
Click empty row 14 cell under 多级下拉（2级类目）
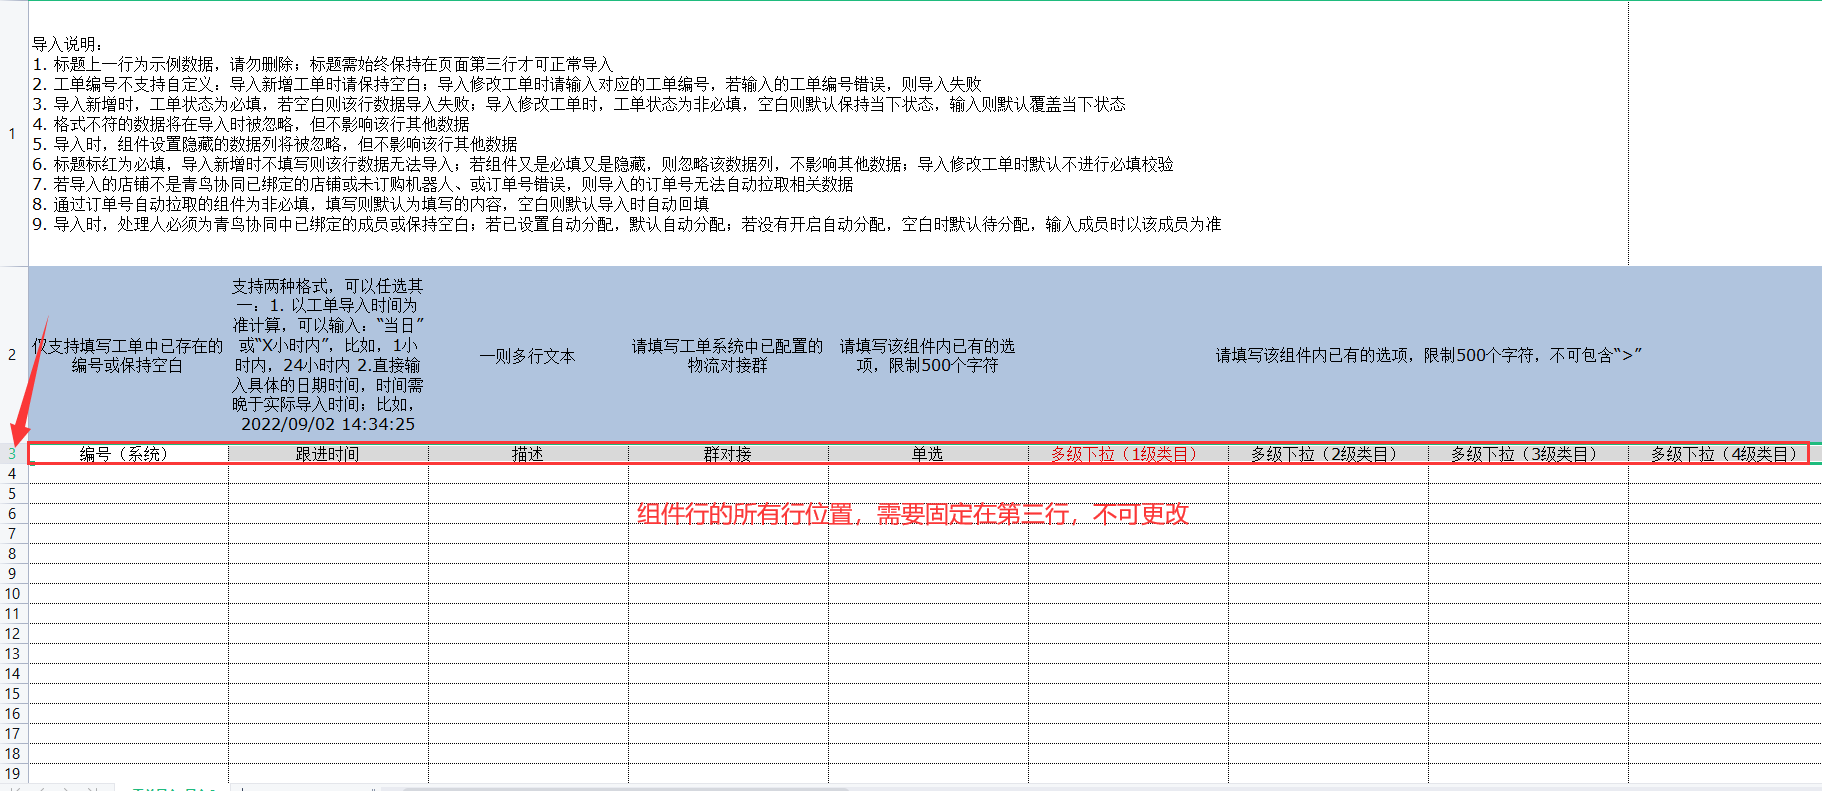click(1328, 674)
